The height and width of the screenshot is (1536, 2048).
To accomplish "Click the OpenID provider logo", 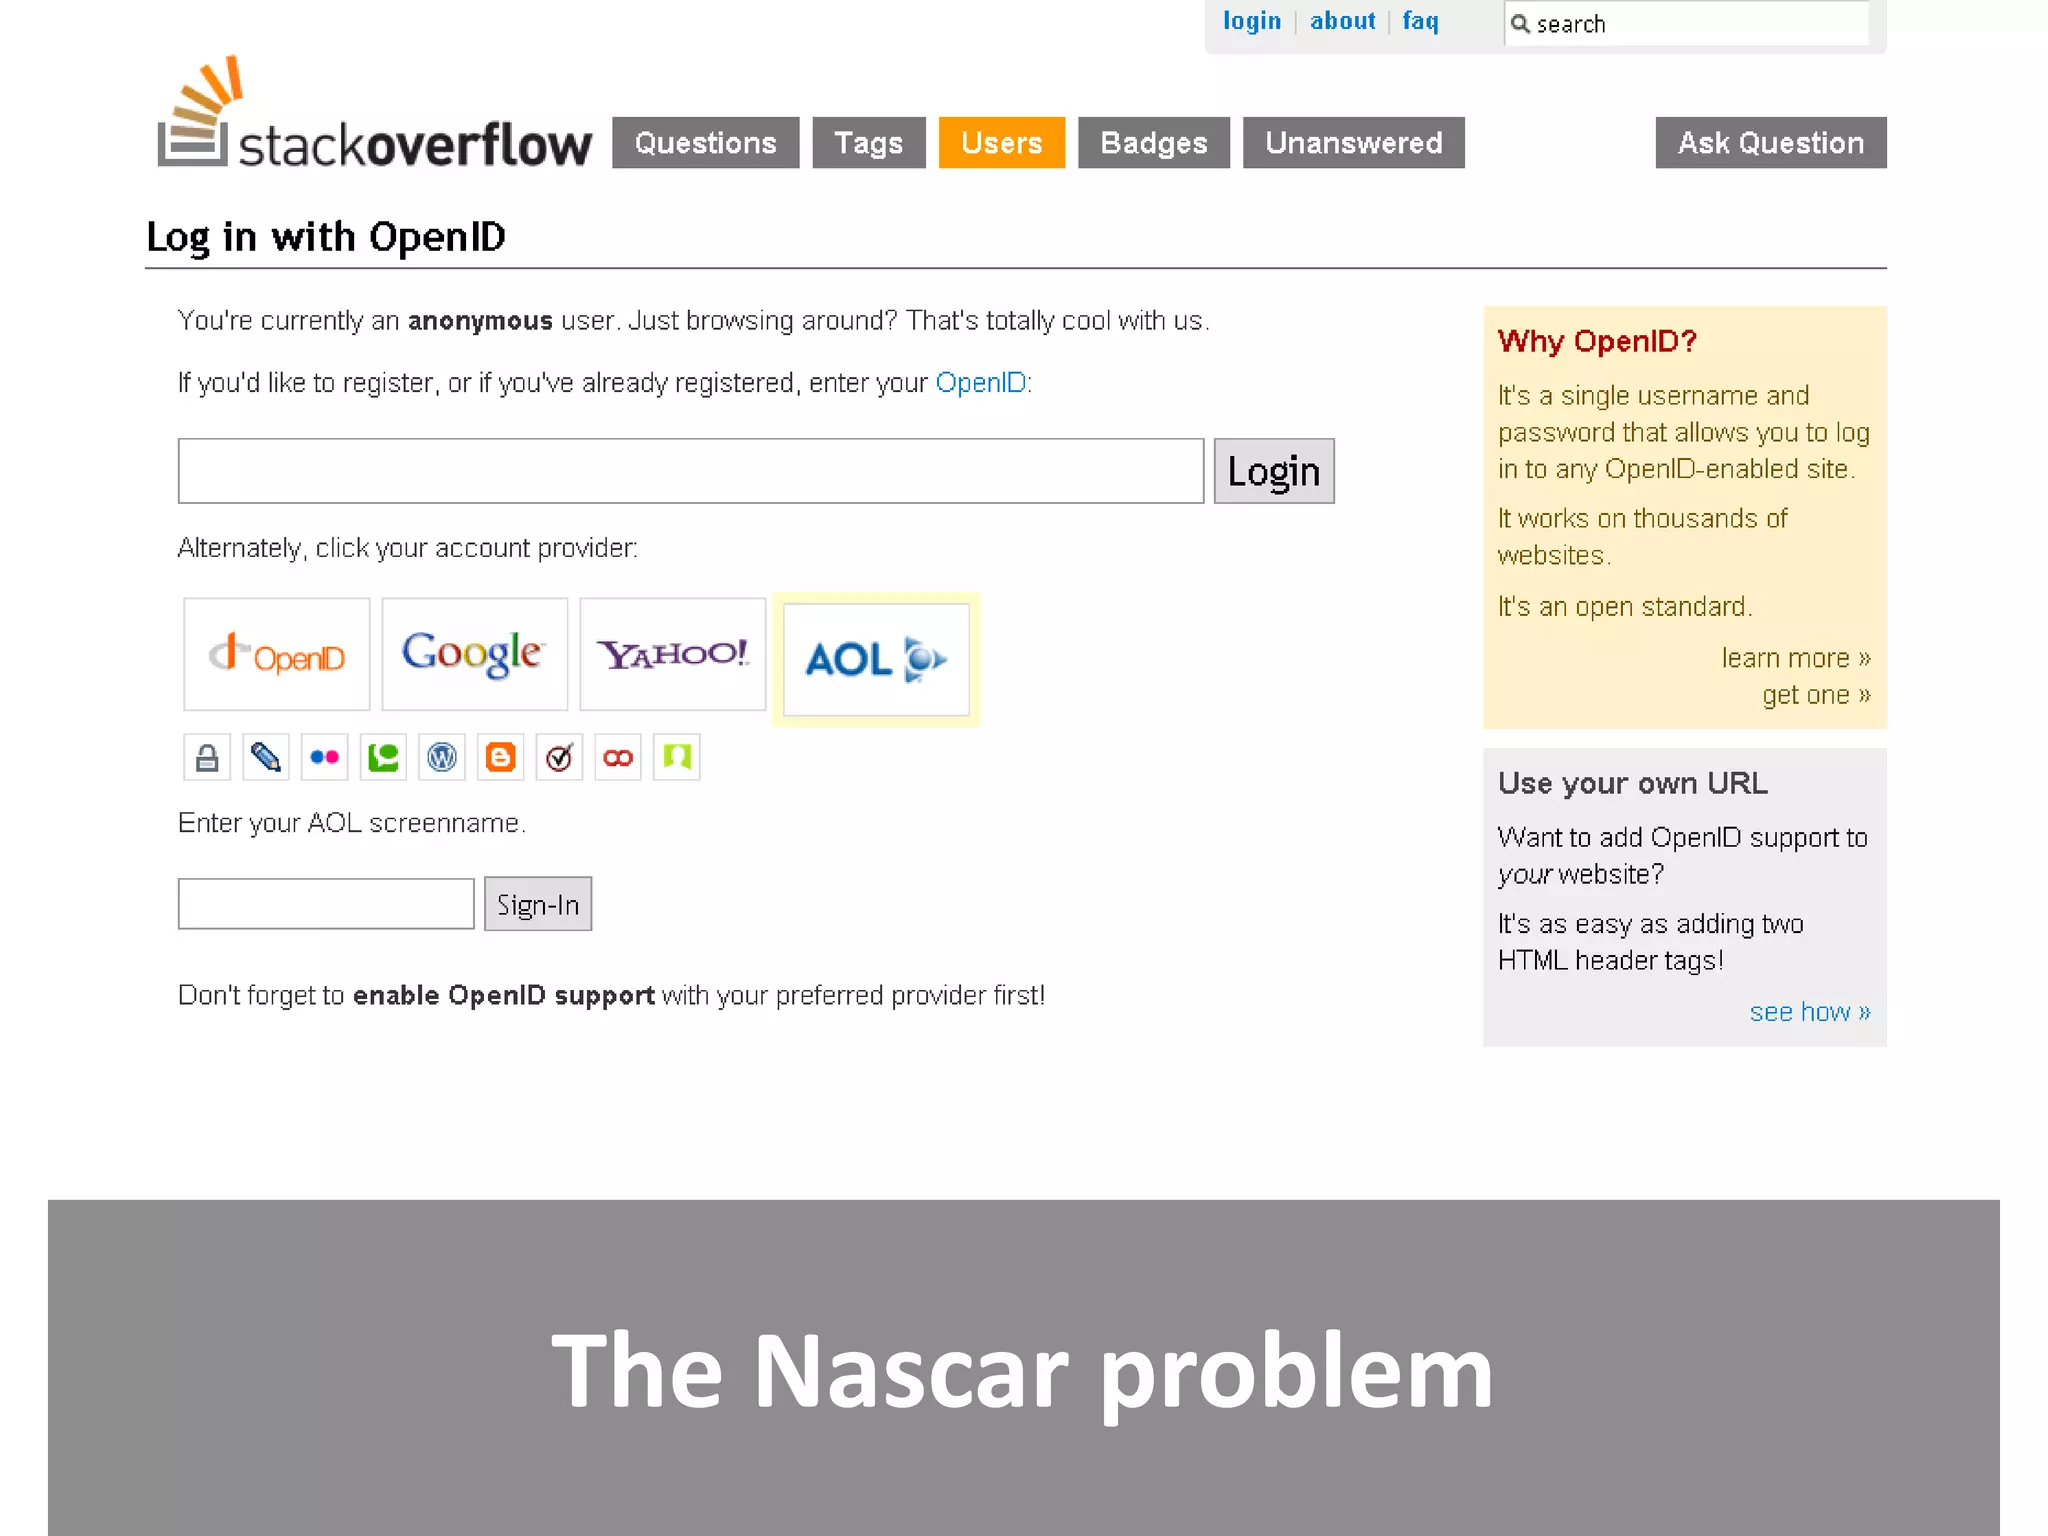I will point(277,655).
